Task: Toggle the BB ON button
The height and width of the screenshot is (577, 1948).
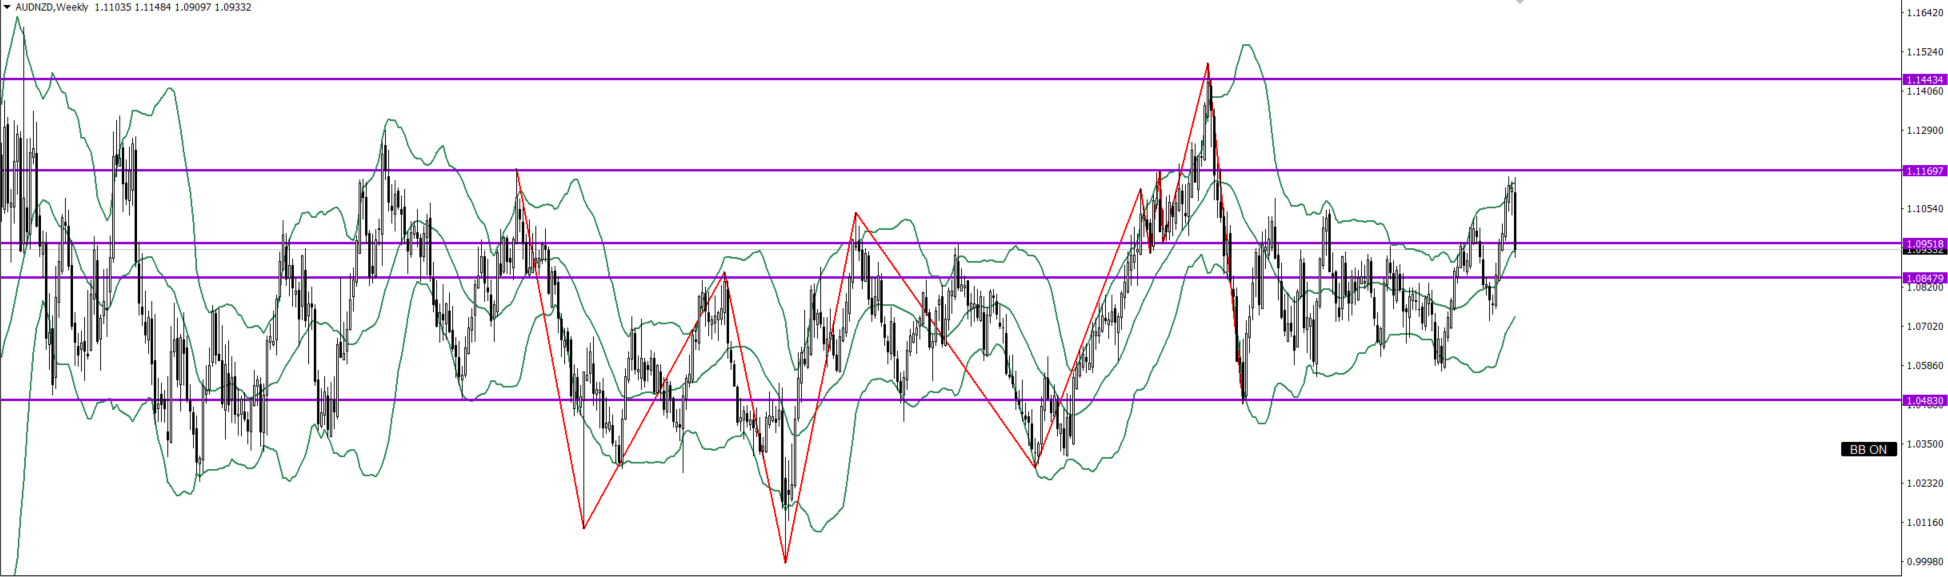Action: (1868, 450)
